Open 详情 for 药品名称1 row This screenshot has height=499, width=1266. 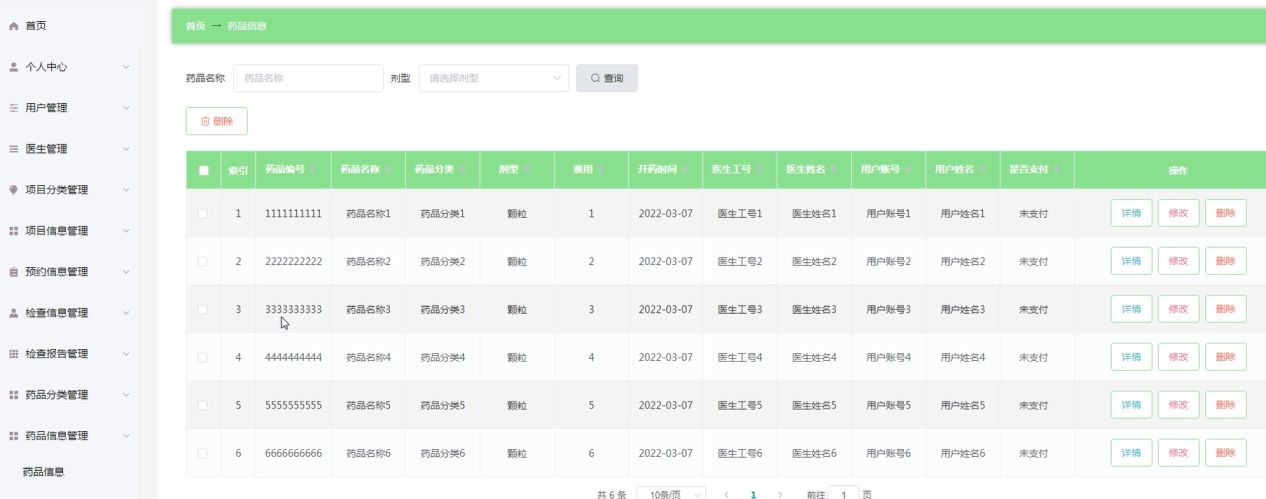pyautogui.click(x=1131, y=213)
